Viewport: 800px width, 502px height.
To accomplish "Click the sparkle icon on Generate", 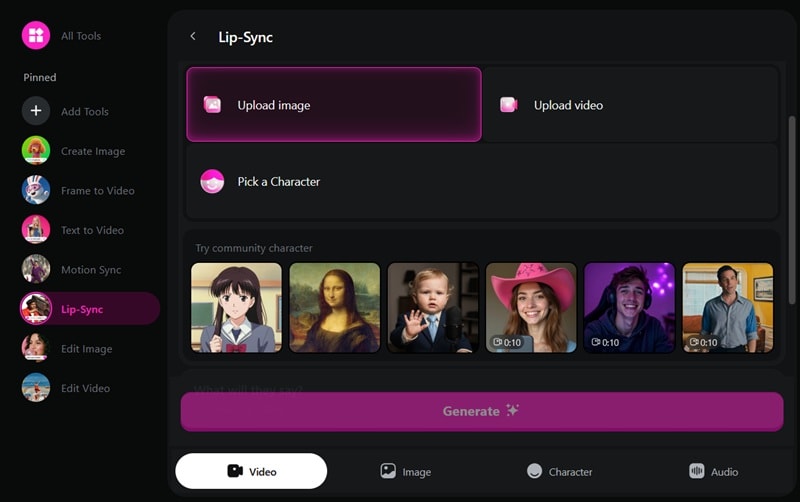I will click(x=512, y=410).
